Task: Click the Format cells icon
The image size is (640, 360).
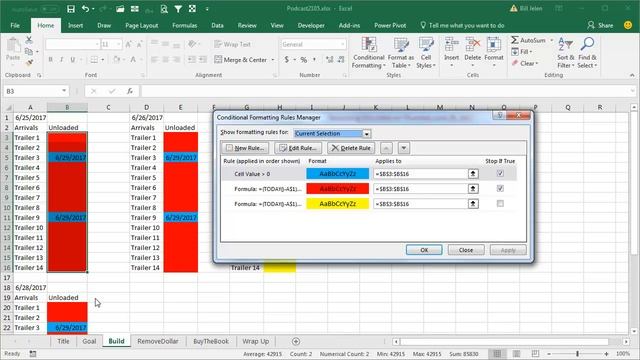Action: [x=493, y=44]
